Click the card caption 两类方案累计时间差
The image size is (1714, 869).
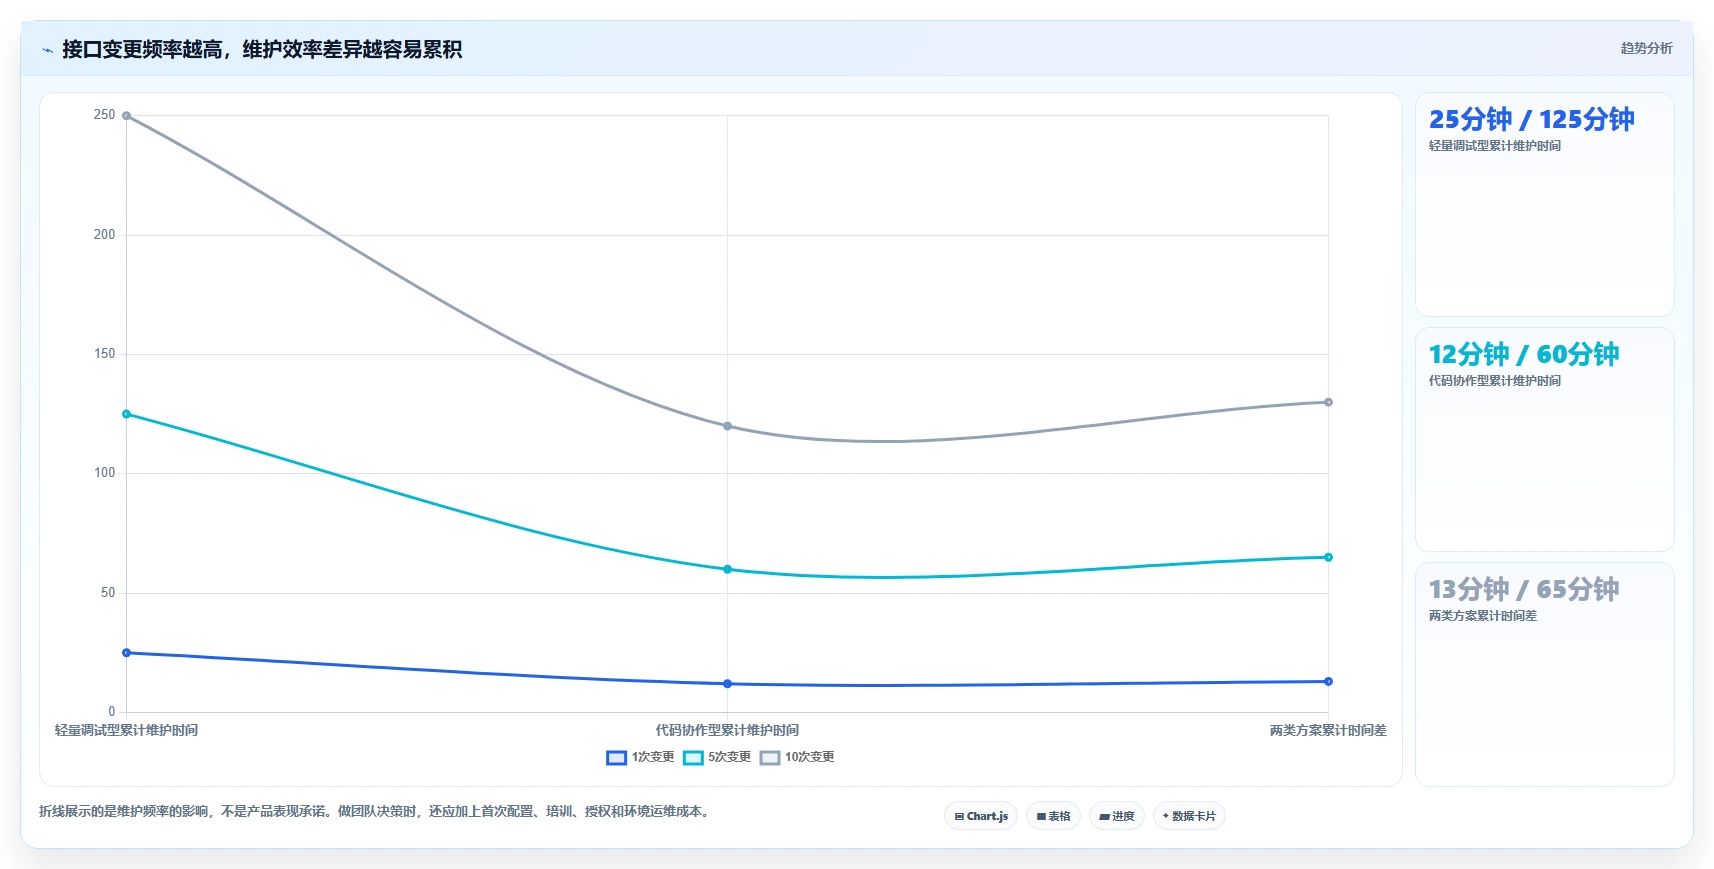tap(1482, 616)
